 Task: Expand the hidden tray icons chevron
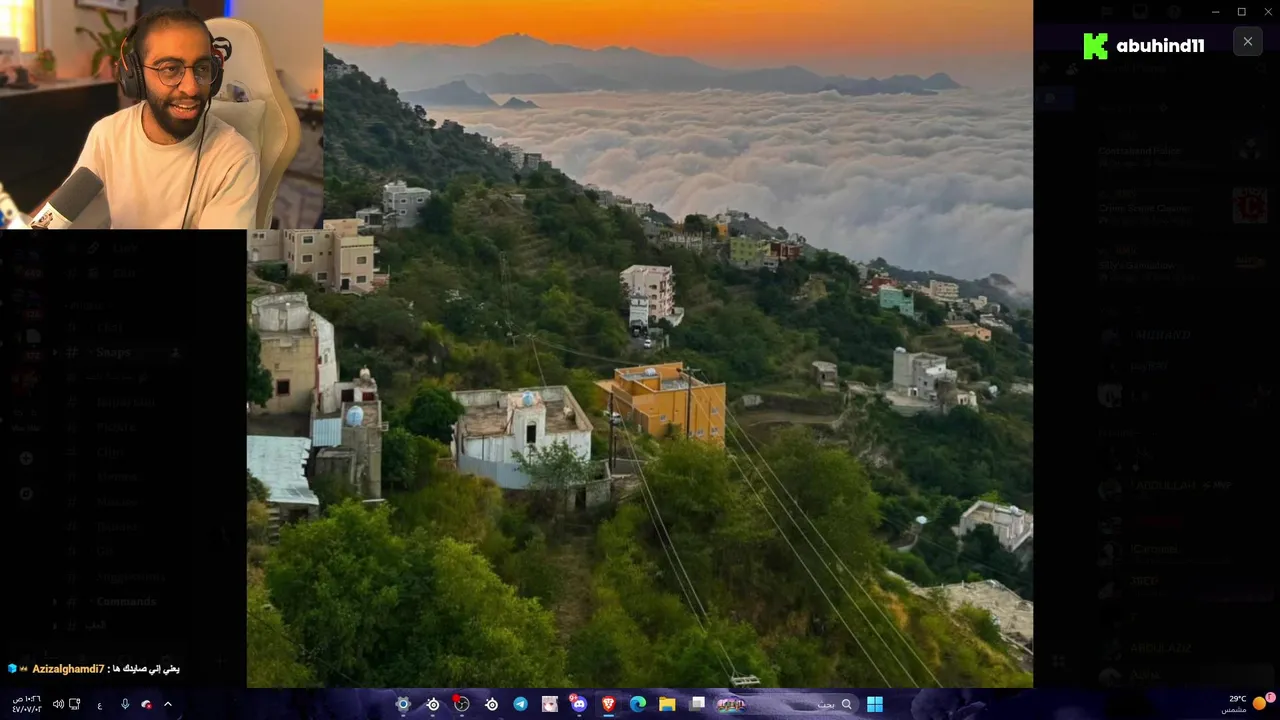click(x=168, y=704)
